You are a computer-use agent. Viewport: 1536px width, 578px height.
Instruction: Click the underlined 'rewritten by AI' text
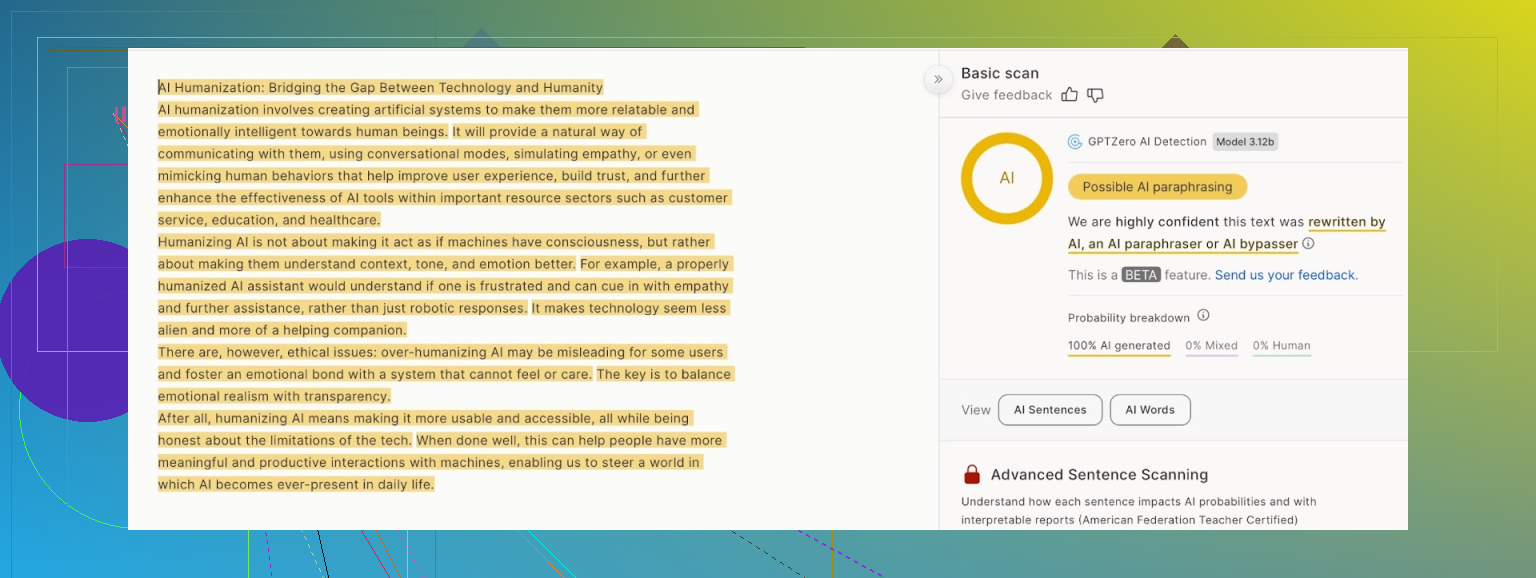[1346, 222]
